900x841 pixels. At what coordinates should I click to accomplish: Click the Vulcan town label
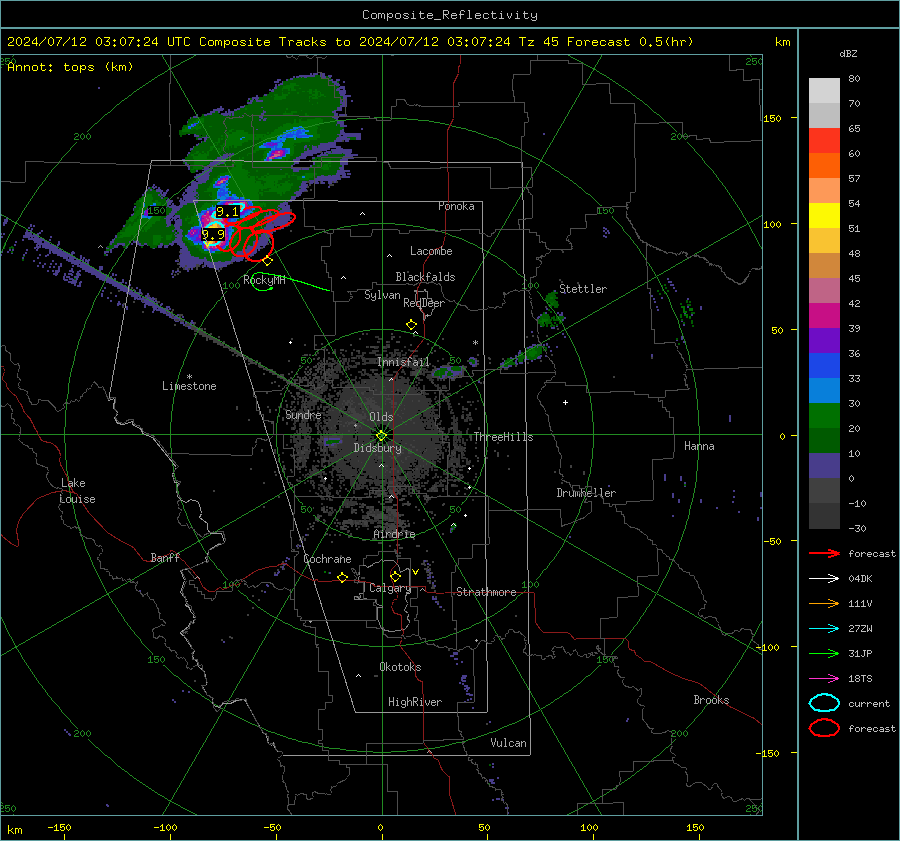click(x=509, y=743)
